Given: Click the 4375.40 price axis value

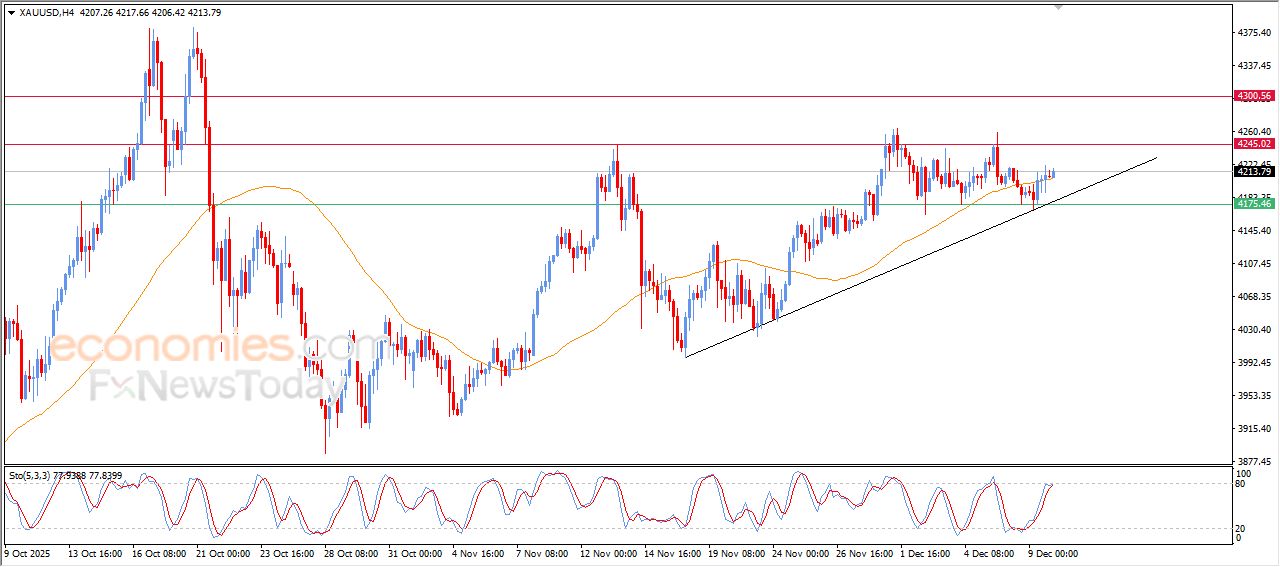Looking at the screenshot, I should click(x=1253, y=33).
